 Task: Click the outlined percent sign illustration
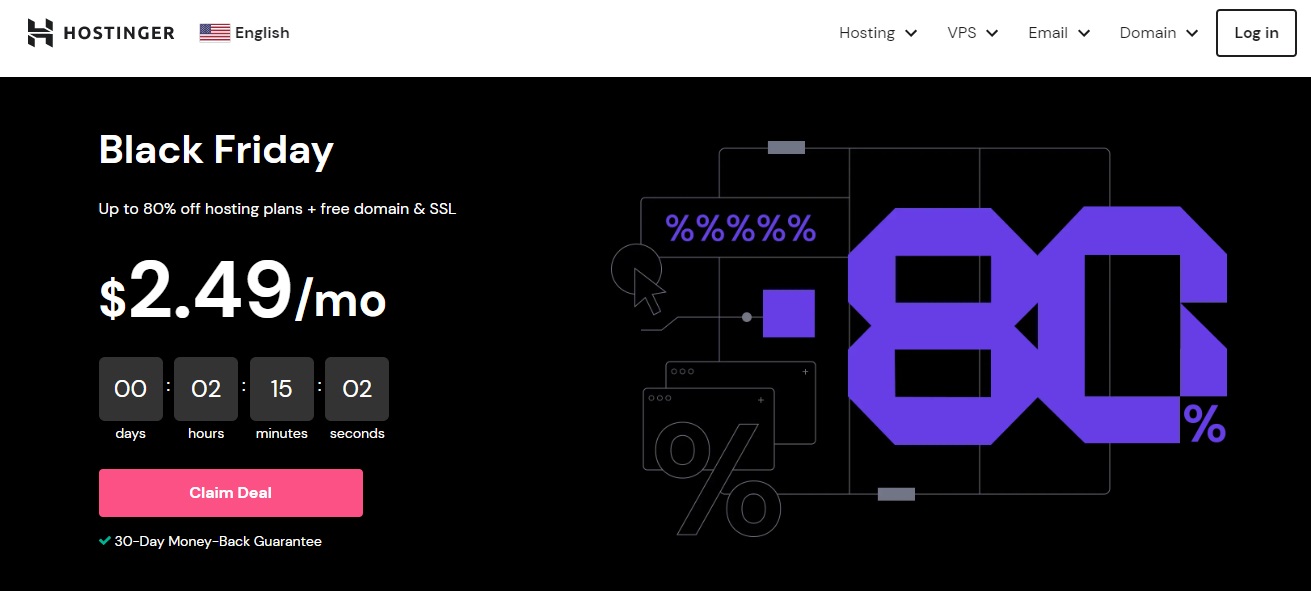click(717, 477)
